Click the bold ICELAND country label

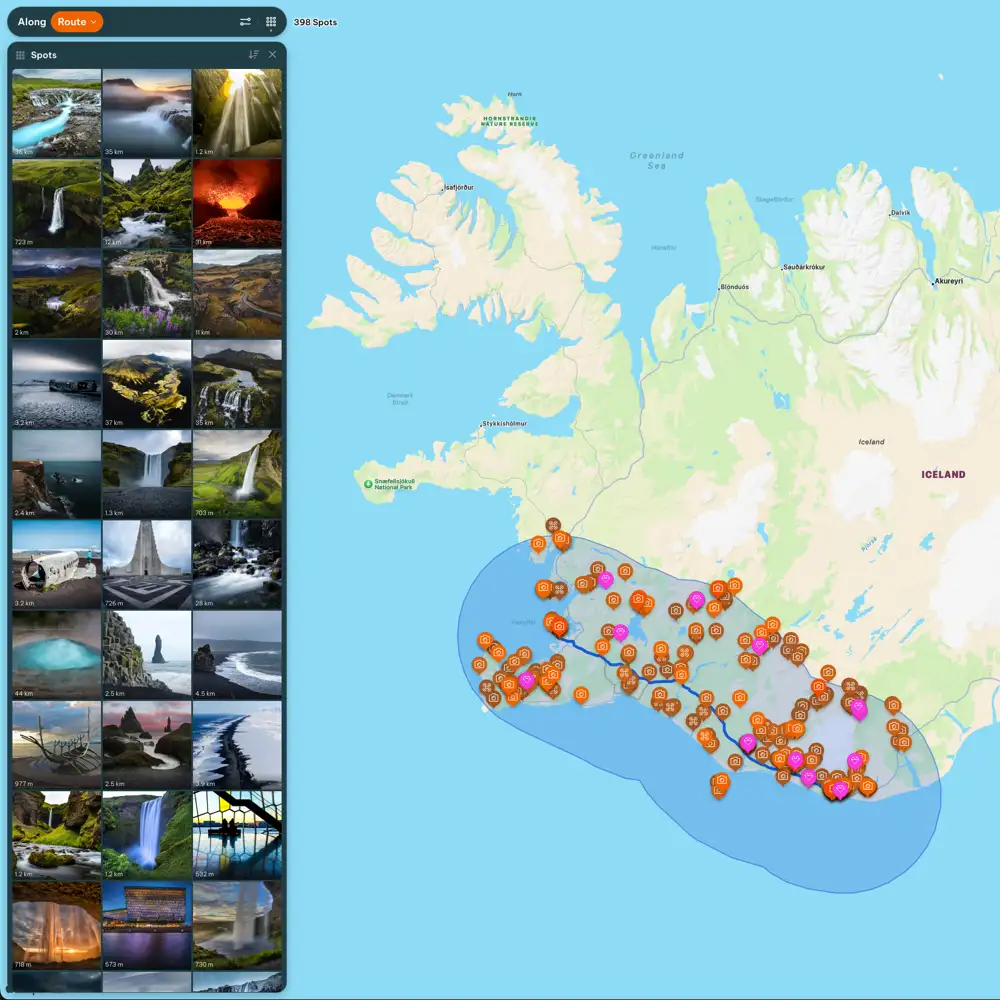(x=943, y=474)
